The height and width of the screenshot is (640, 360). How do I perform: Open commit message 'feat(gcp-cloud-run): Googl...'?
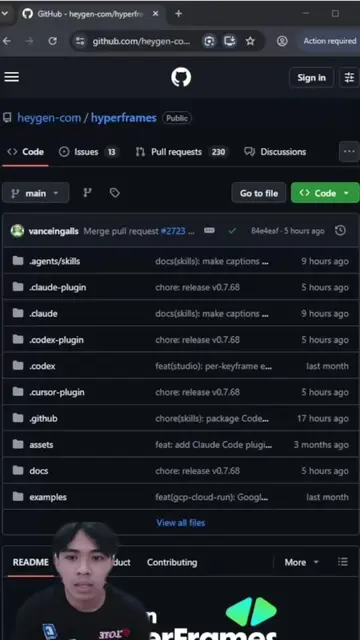tap(212, 497)
